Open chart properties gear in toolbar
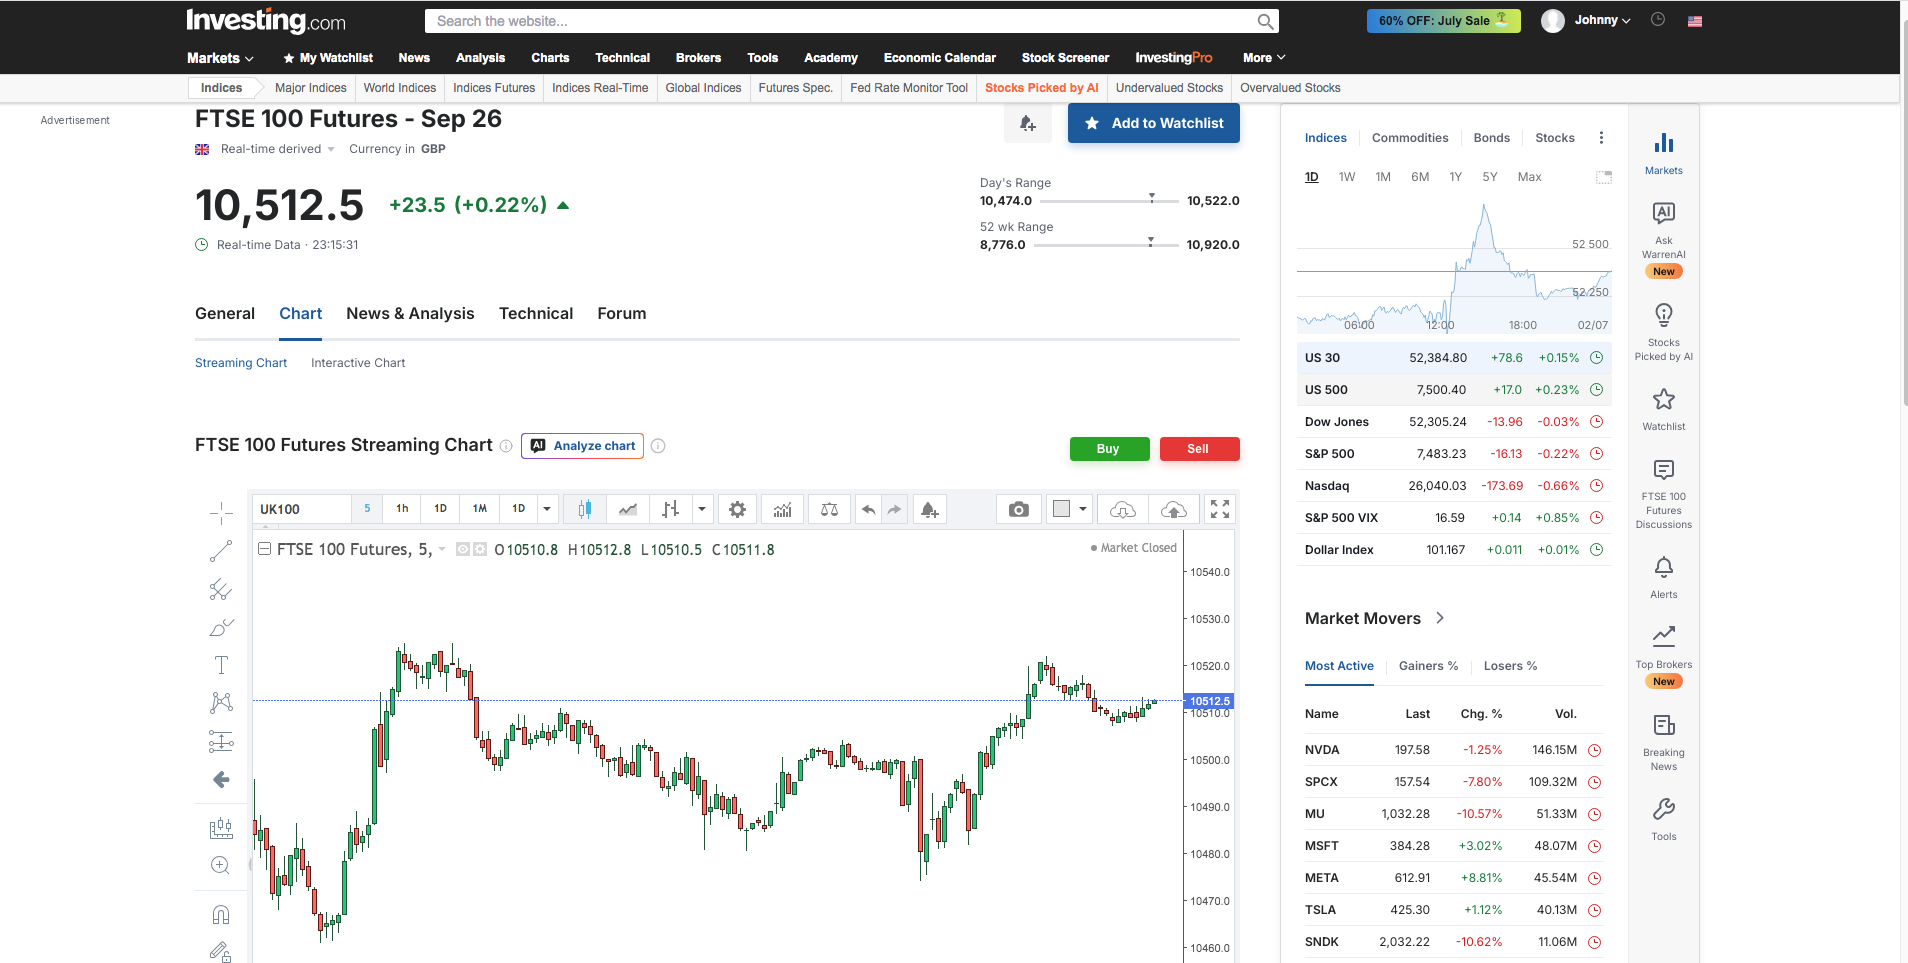 coord(737,509)
